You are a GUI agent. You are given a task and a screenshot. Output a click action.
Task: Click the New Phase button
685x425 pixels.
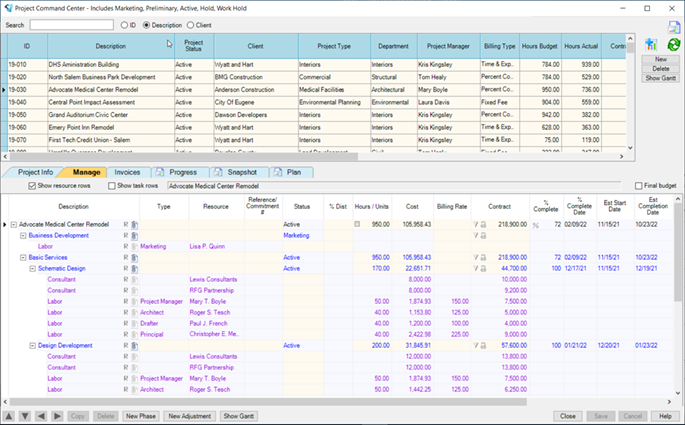[x=140, y=415]
